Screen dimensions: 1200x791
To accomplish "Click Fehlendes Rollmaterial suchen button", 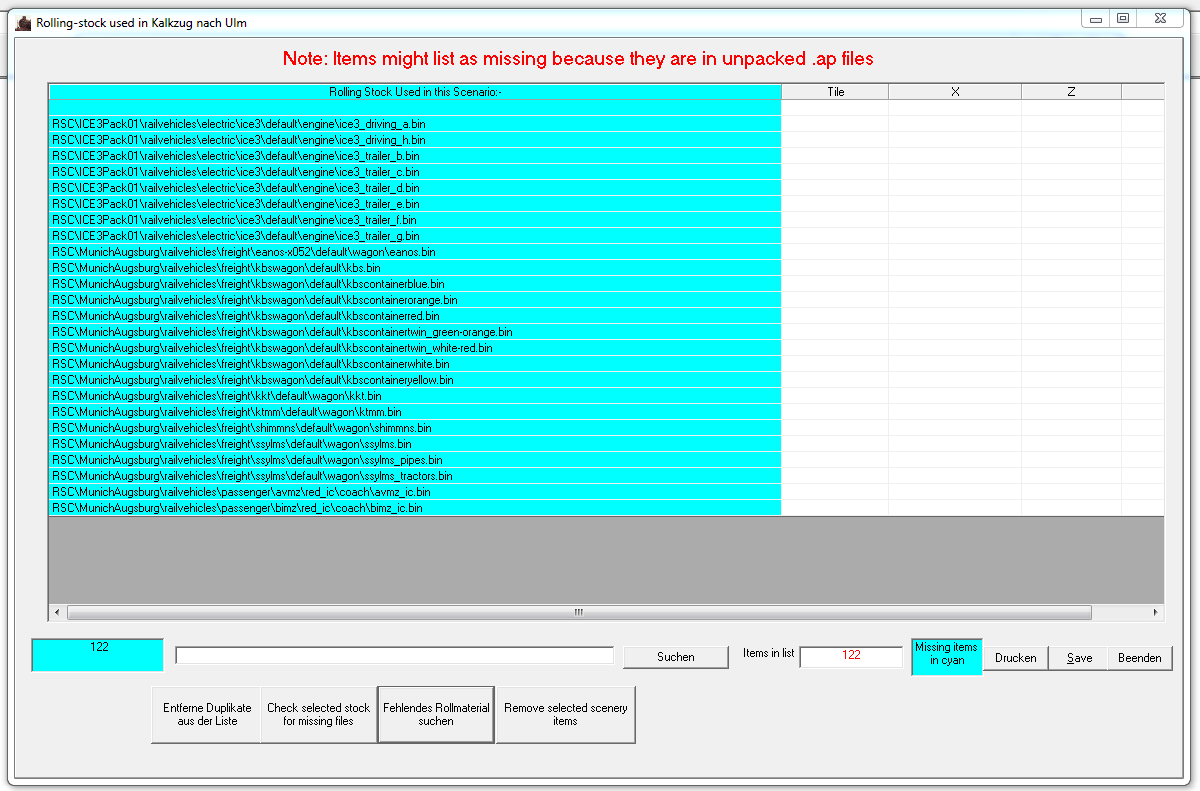I will [436, 714].
